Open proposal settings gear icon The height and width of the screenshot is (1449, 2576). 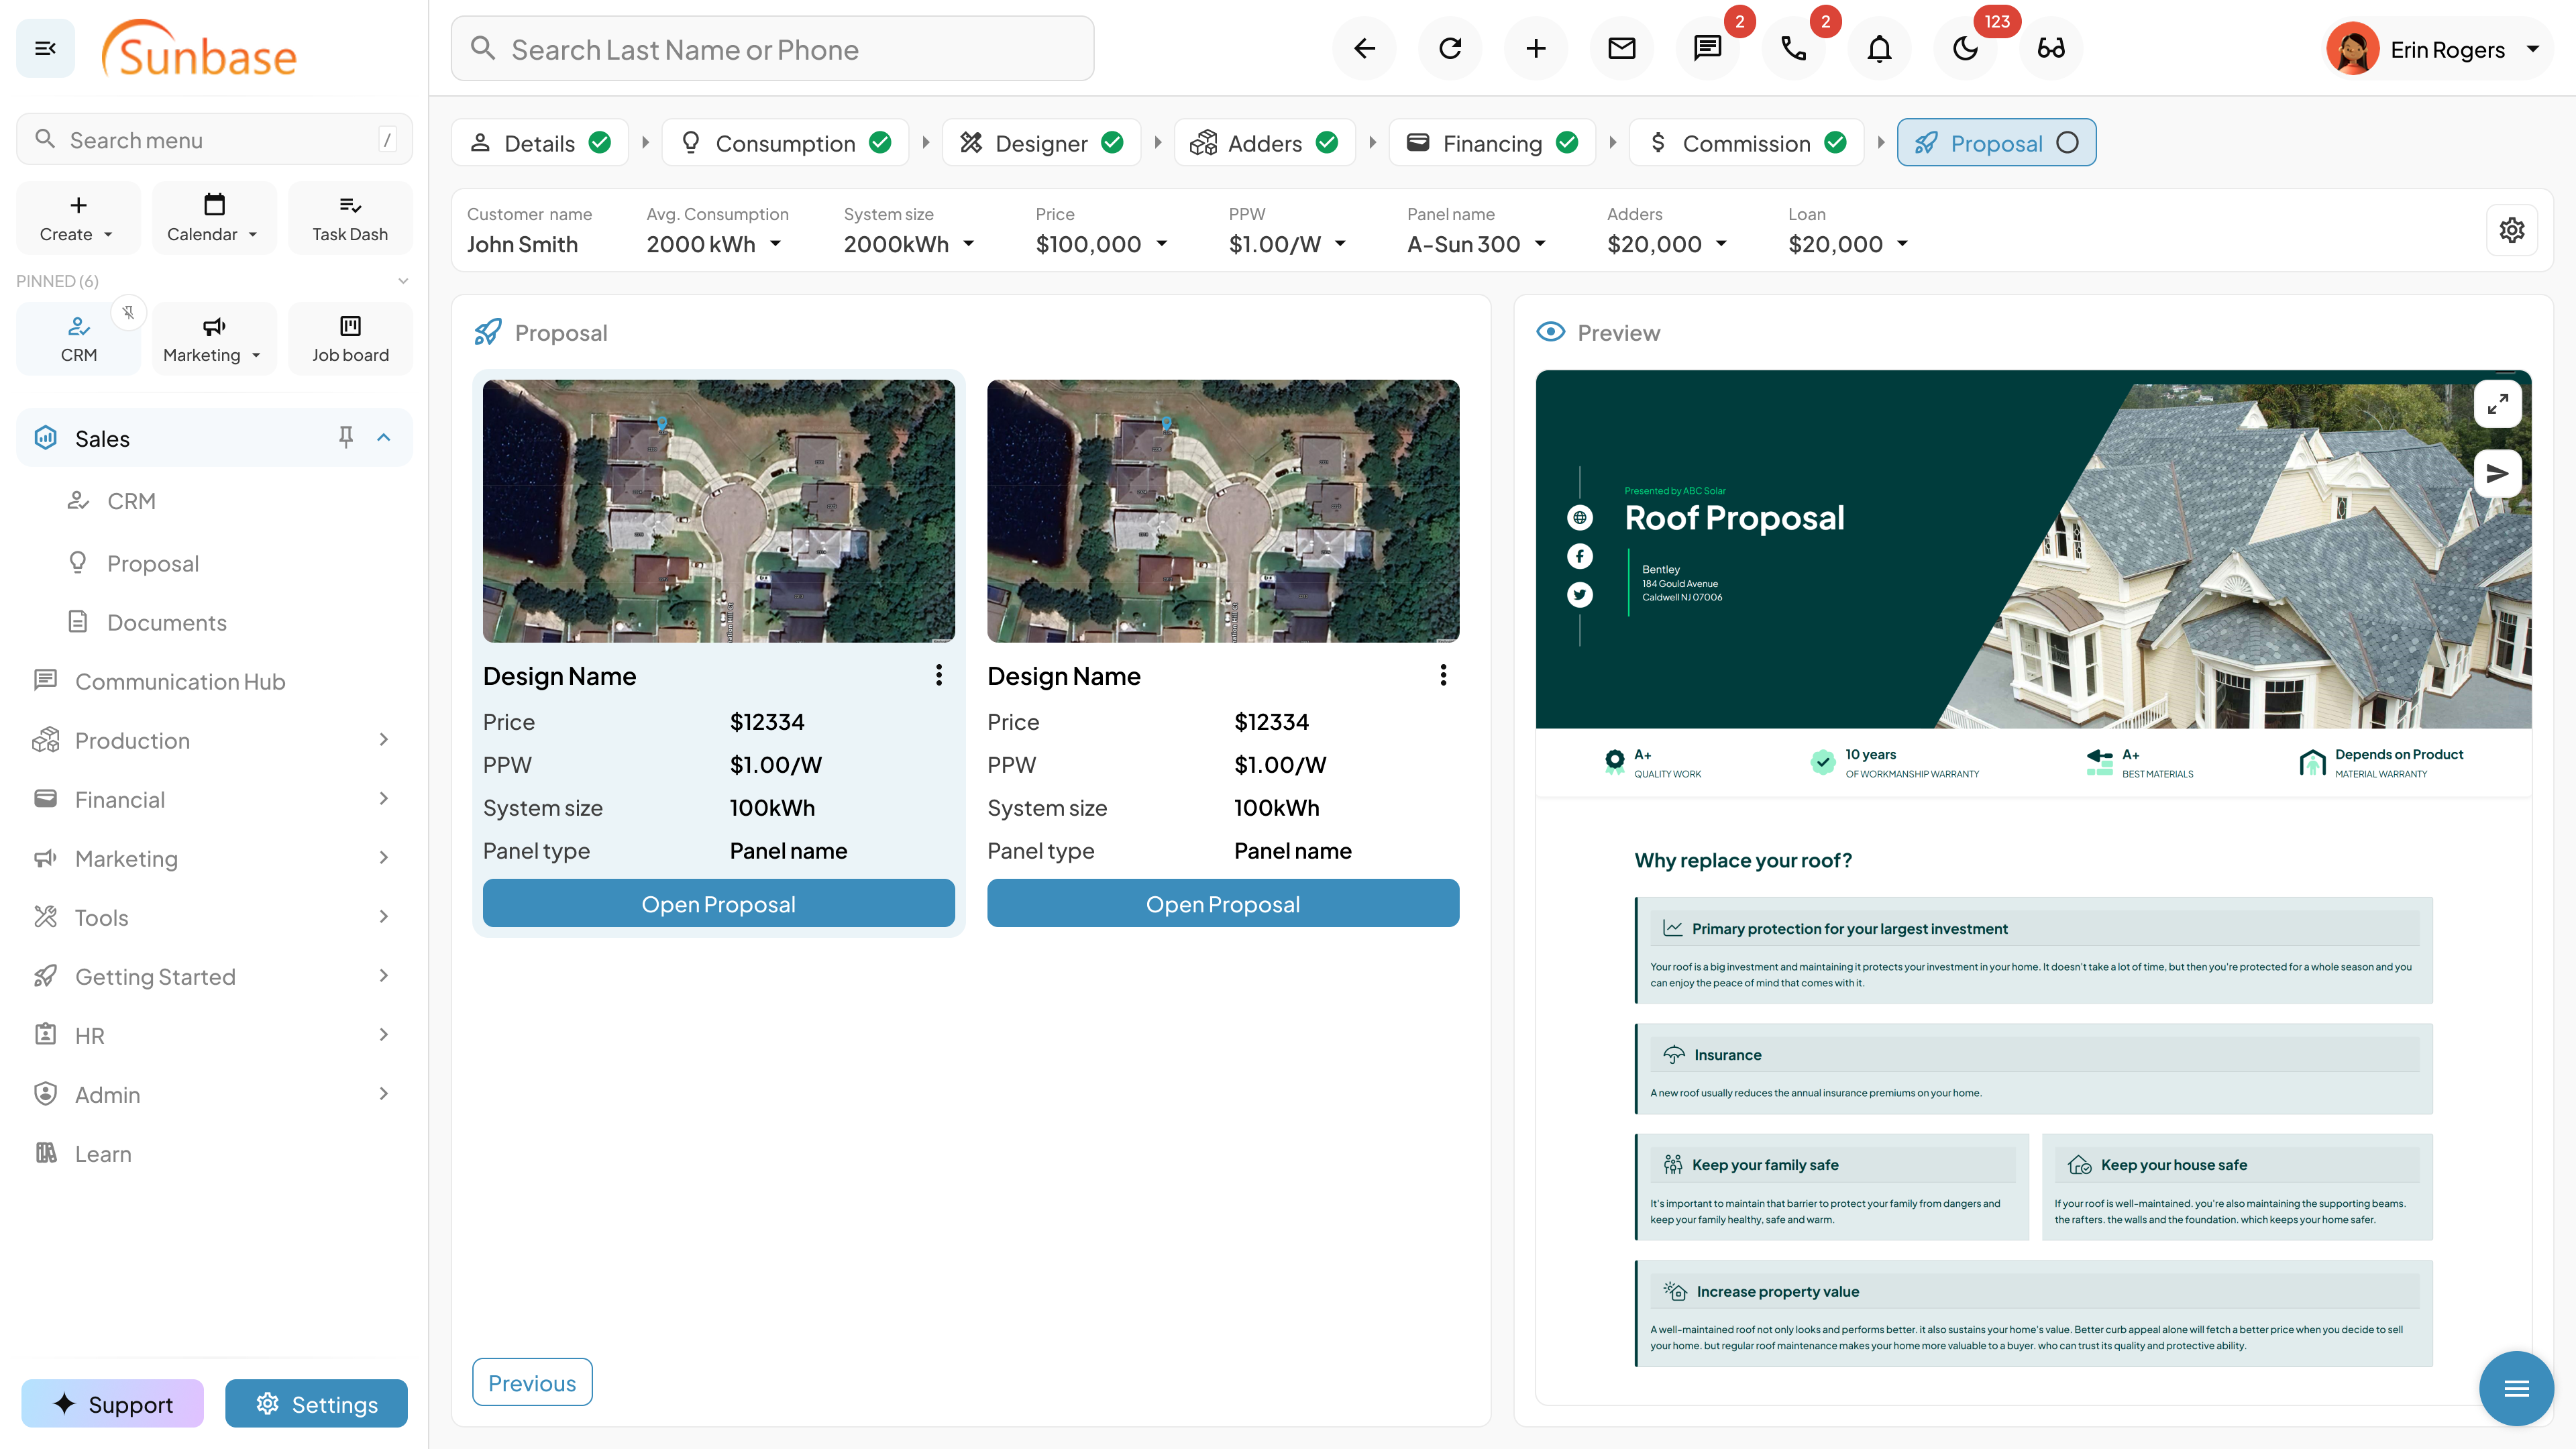(x=2512, y=231)
